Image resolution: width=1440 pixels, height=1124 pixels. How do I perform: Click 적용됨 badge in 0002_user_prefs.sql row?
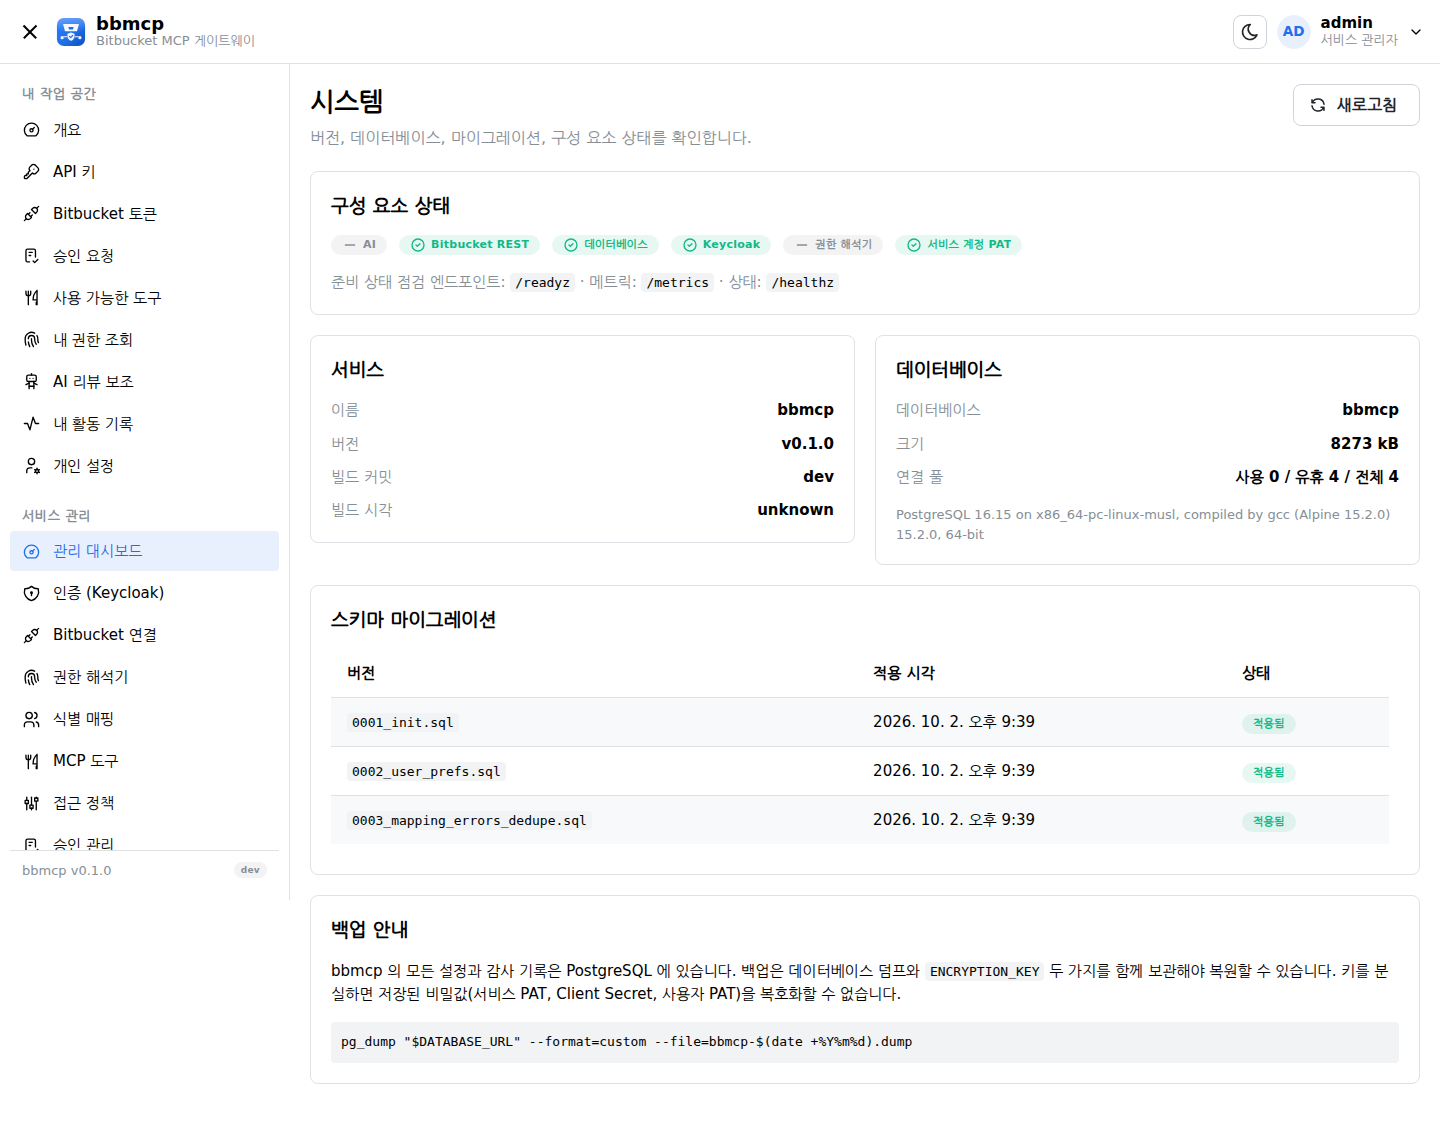click(x=1269, y=772)
